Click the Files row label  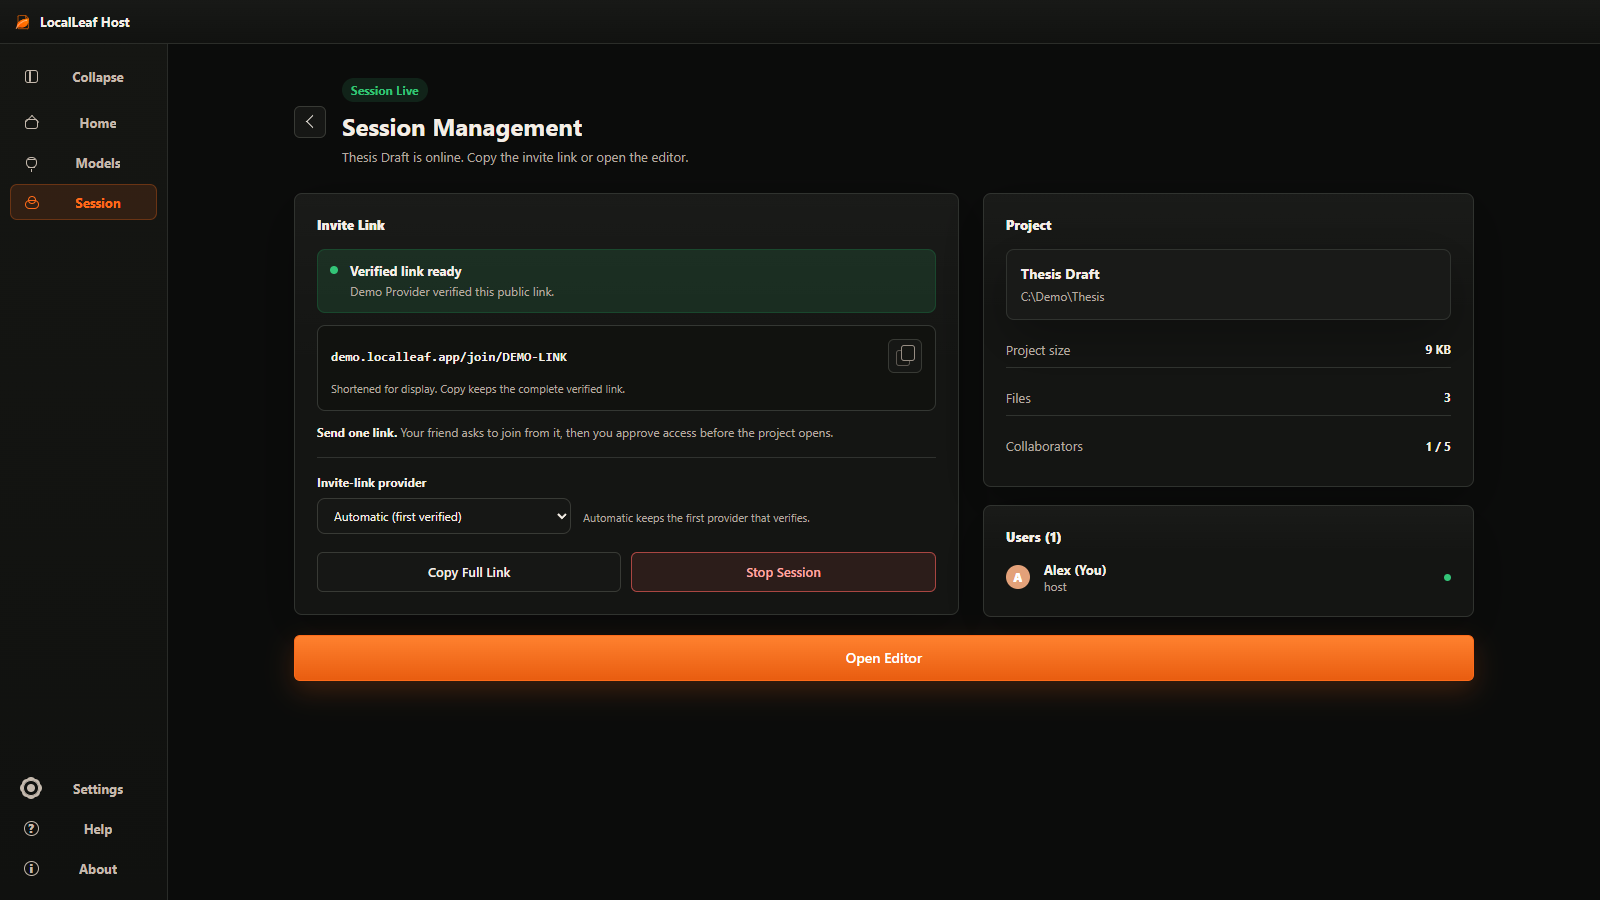tap(1018, 398)
